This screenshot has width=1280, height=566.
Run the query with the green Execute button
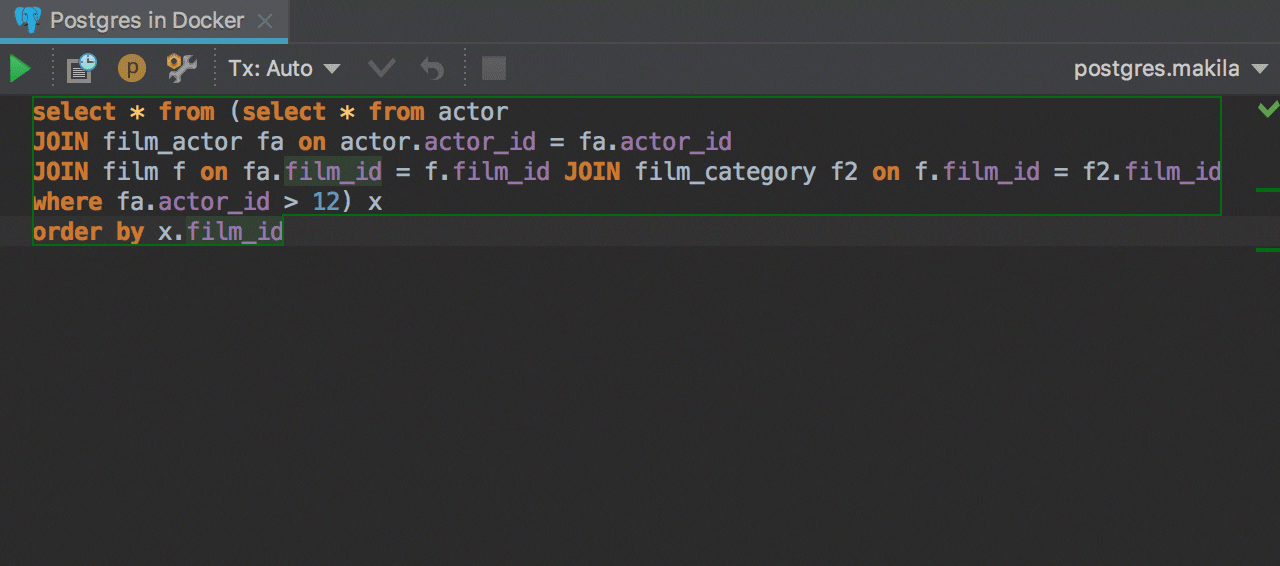click(x=20, y=69)
